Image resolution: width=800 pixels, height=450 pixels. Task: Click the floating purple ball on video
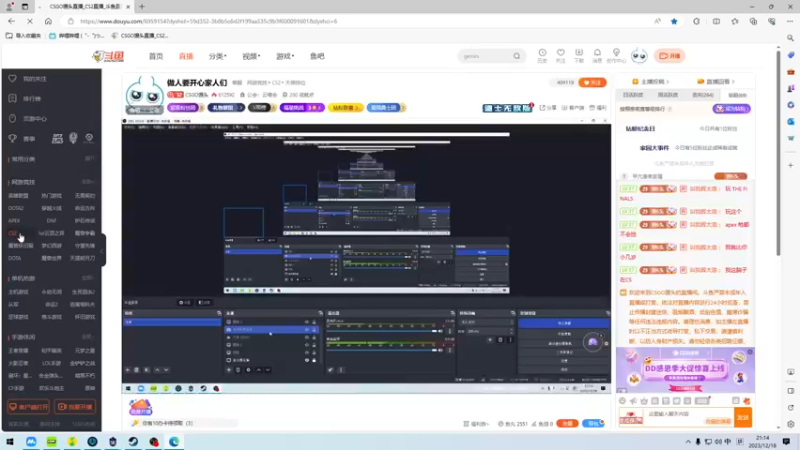(593, 342)
